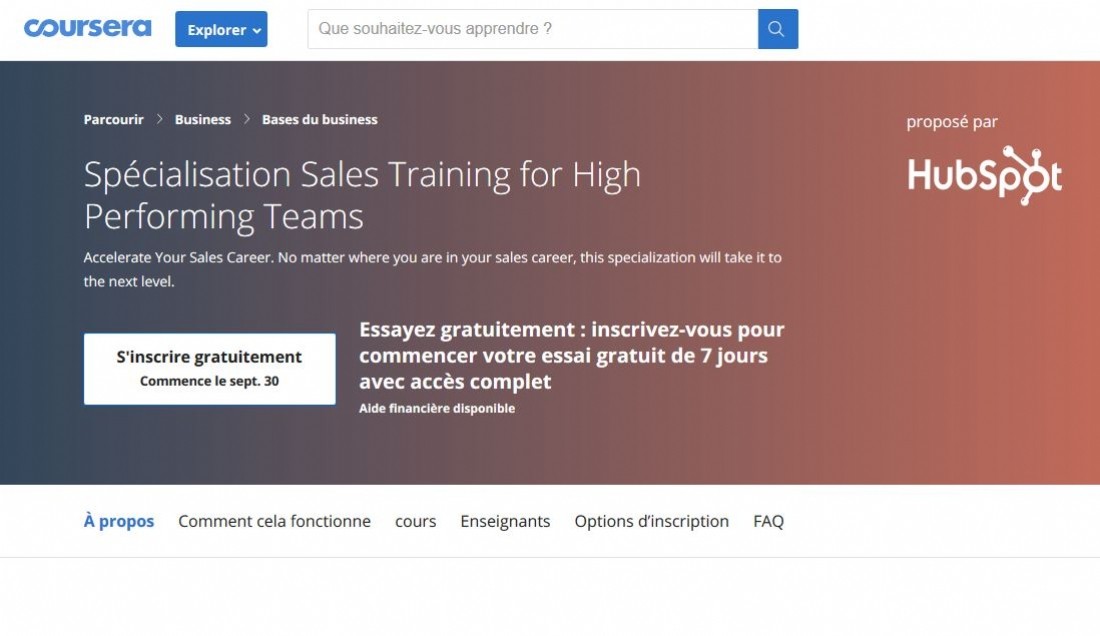Viewport: 1100px width, 636px height.
Task: Click the magnifying glass search icon
Action: (777, 29)
